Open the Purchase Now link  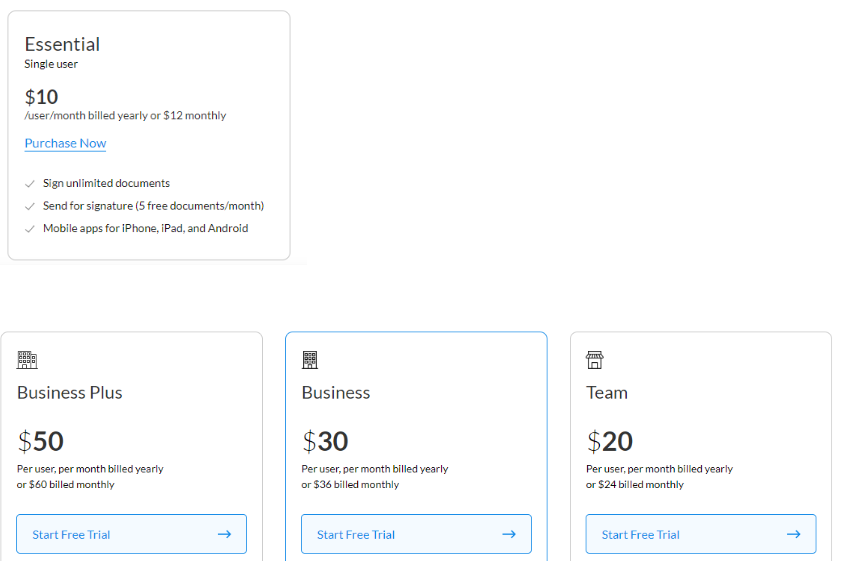point(65,143)
